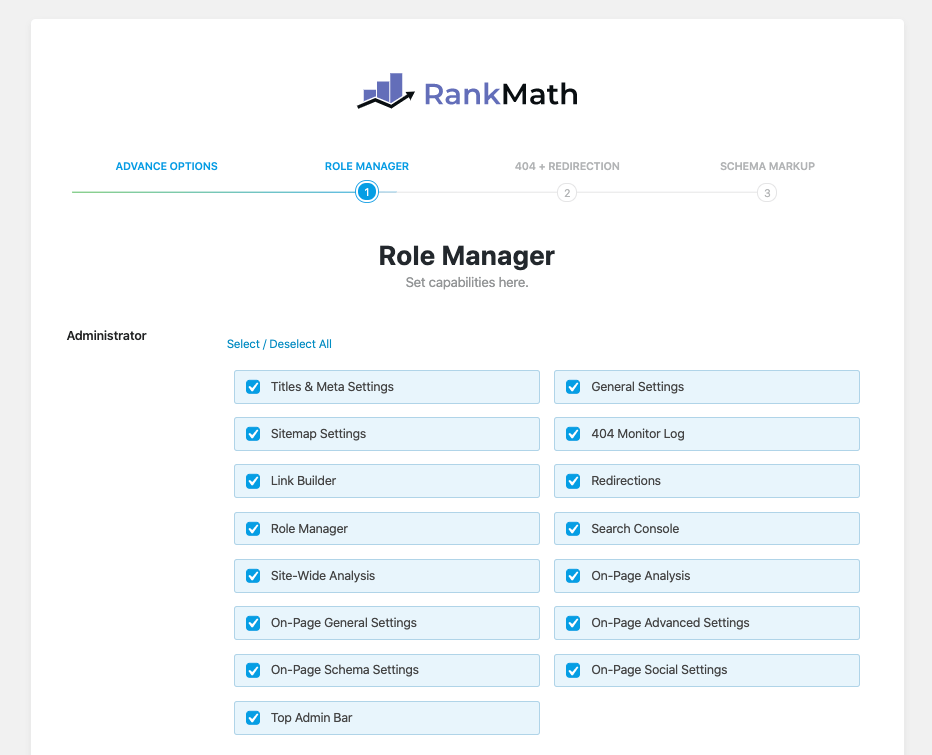Uncheck General Settings checkbox

pos(573,387)
